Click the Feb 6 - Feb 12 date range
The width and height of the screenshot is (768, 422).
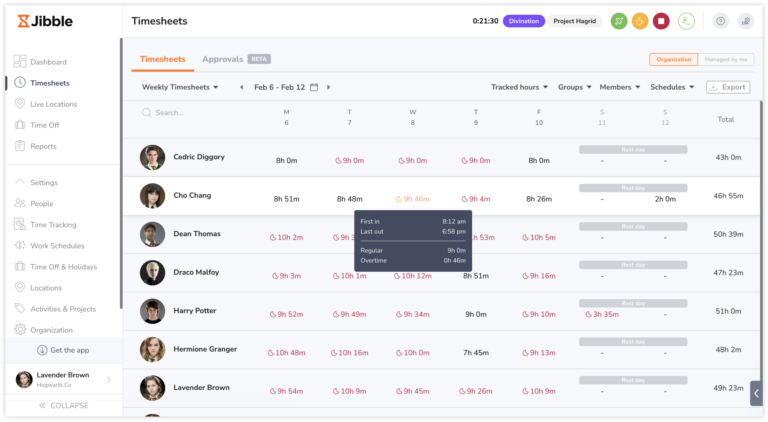[279, 87]
